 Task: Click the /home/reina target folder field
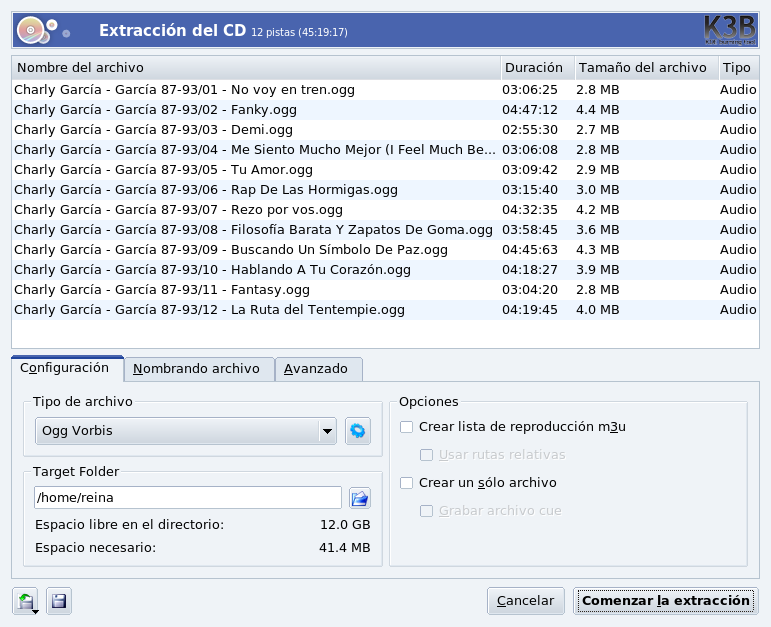tap(188, 497)
